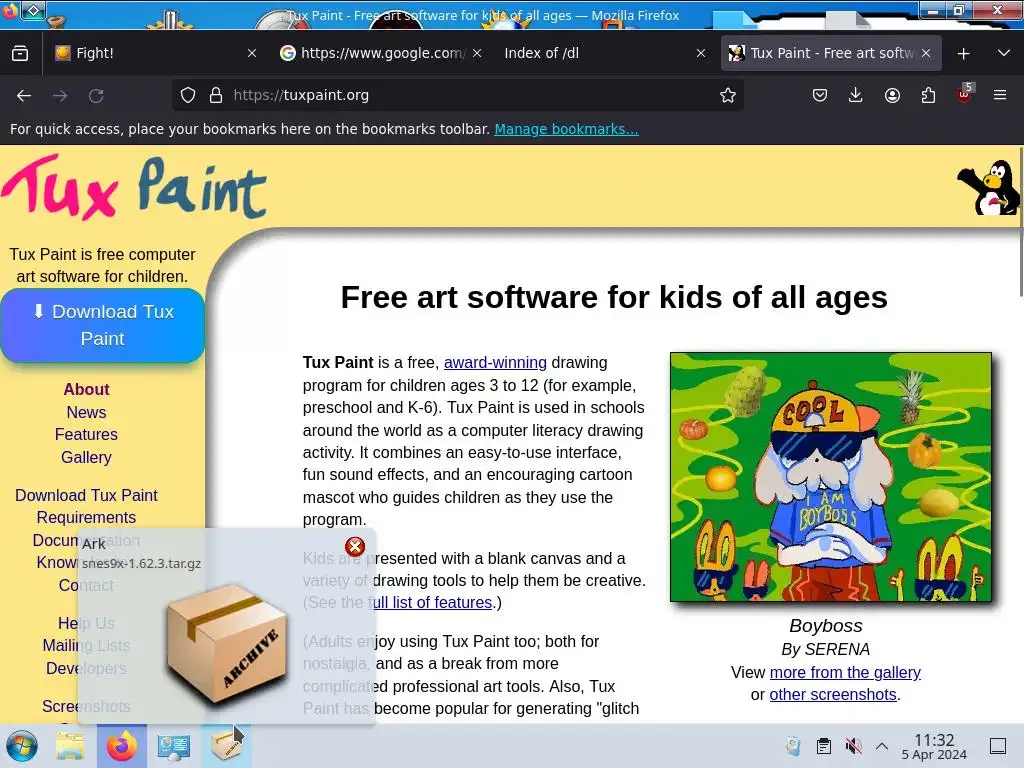Open a new tab with the plus icon
The height and width of the screenshot is (768, 1024).
963,54
